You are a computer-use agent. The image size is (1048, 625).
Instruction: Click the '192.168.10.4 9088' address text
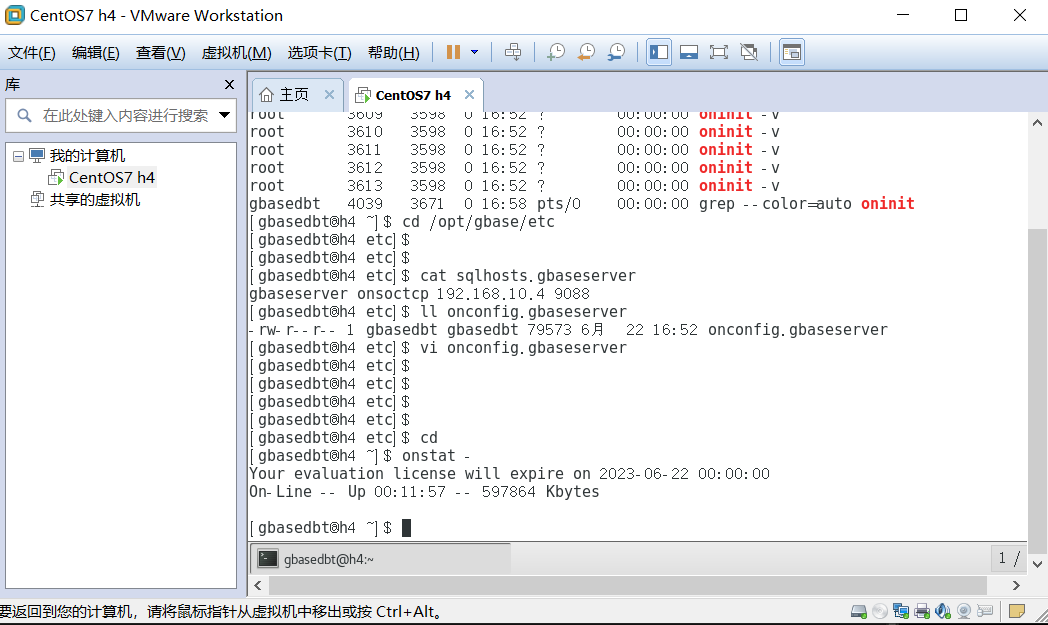[x=513, y=294]
